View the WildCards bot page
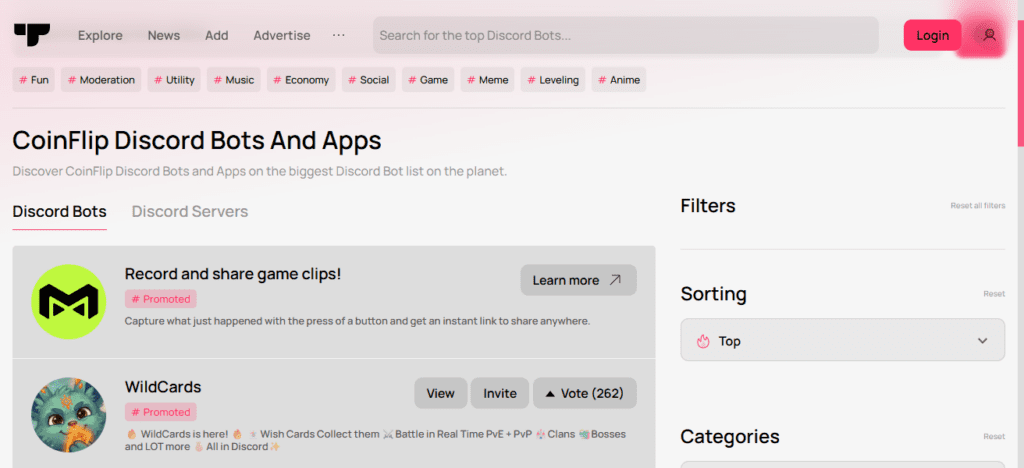 point(440,393)
